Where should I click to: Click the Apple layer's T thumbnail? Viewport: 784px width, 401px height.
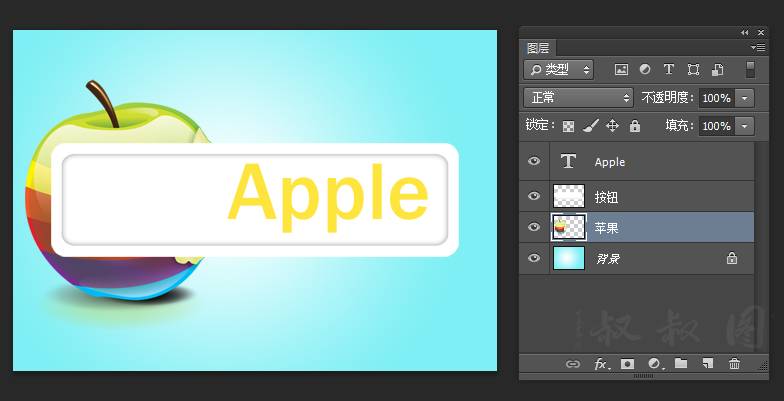[568, 161]
